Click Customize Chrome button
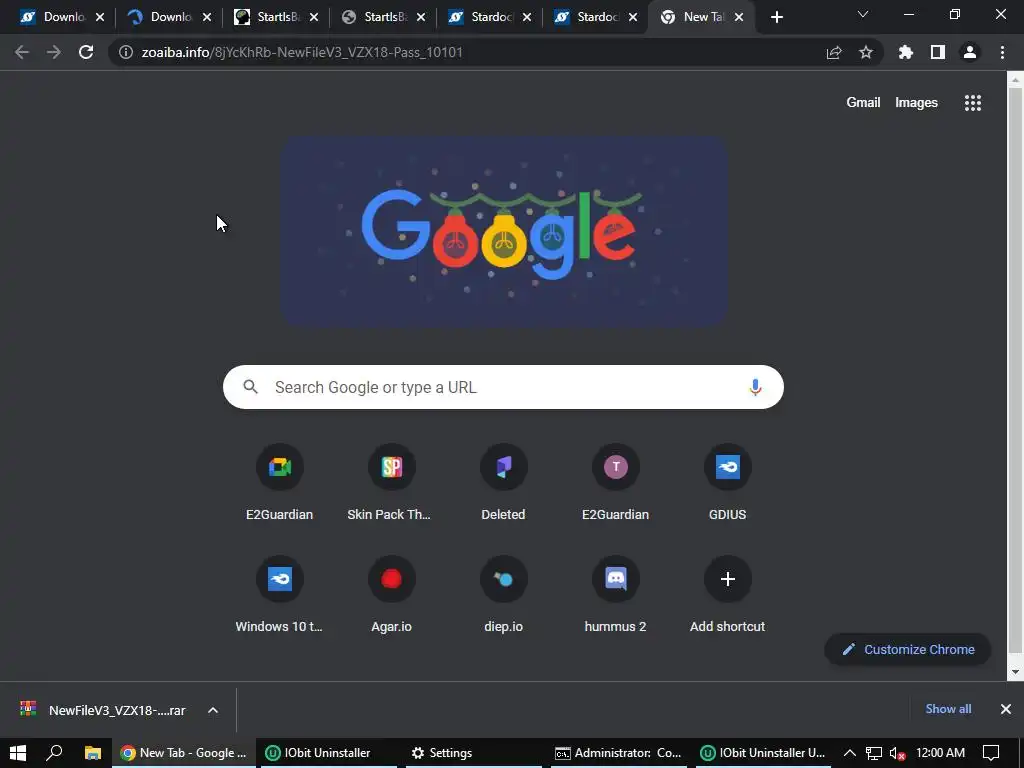Viewport: 1024px width, 768px height. click(x=908, y=649)
